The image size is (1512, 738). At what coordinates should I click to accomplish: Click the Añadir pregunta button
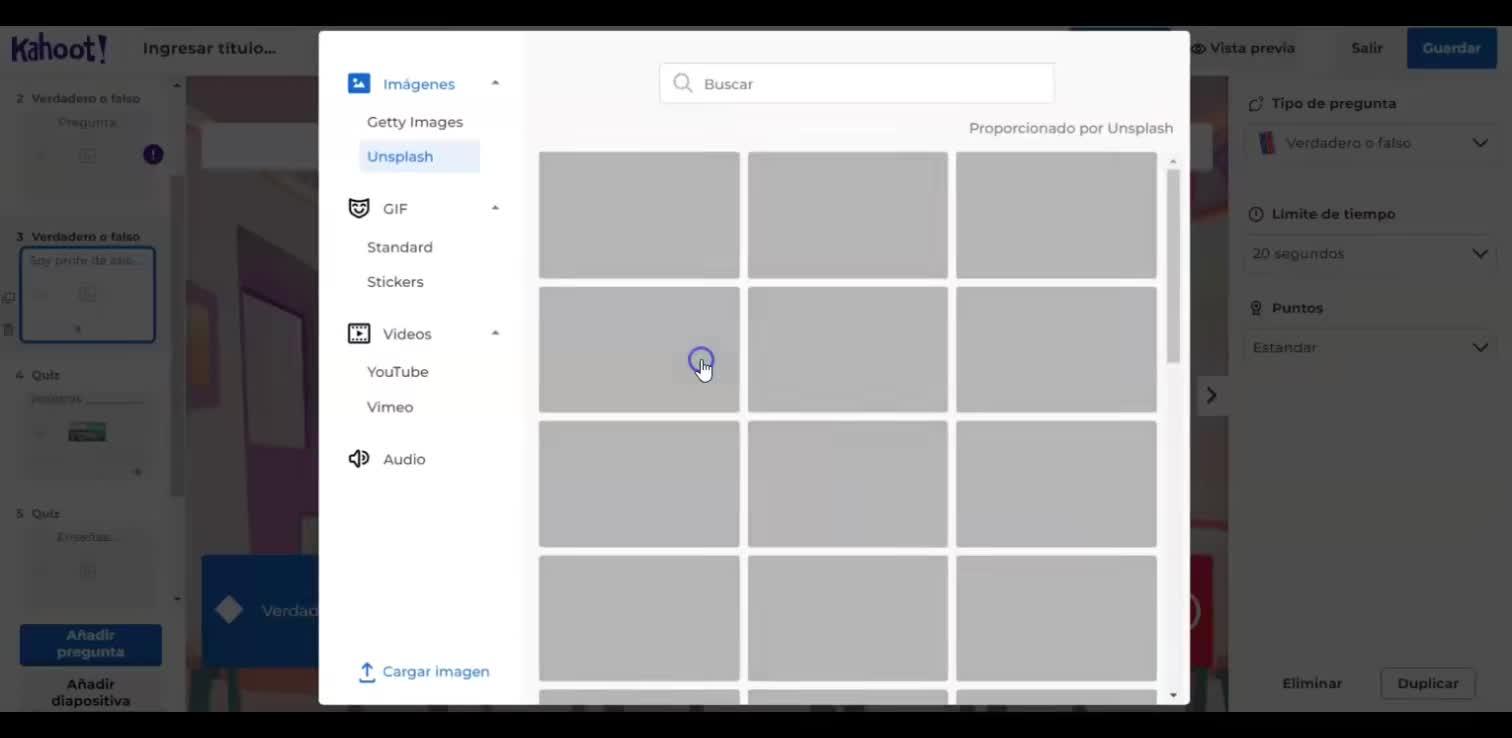(91, 644)
